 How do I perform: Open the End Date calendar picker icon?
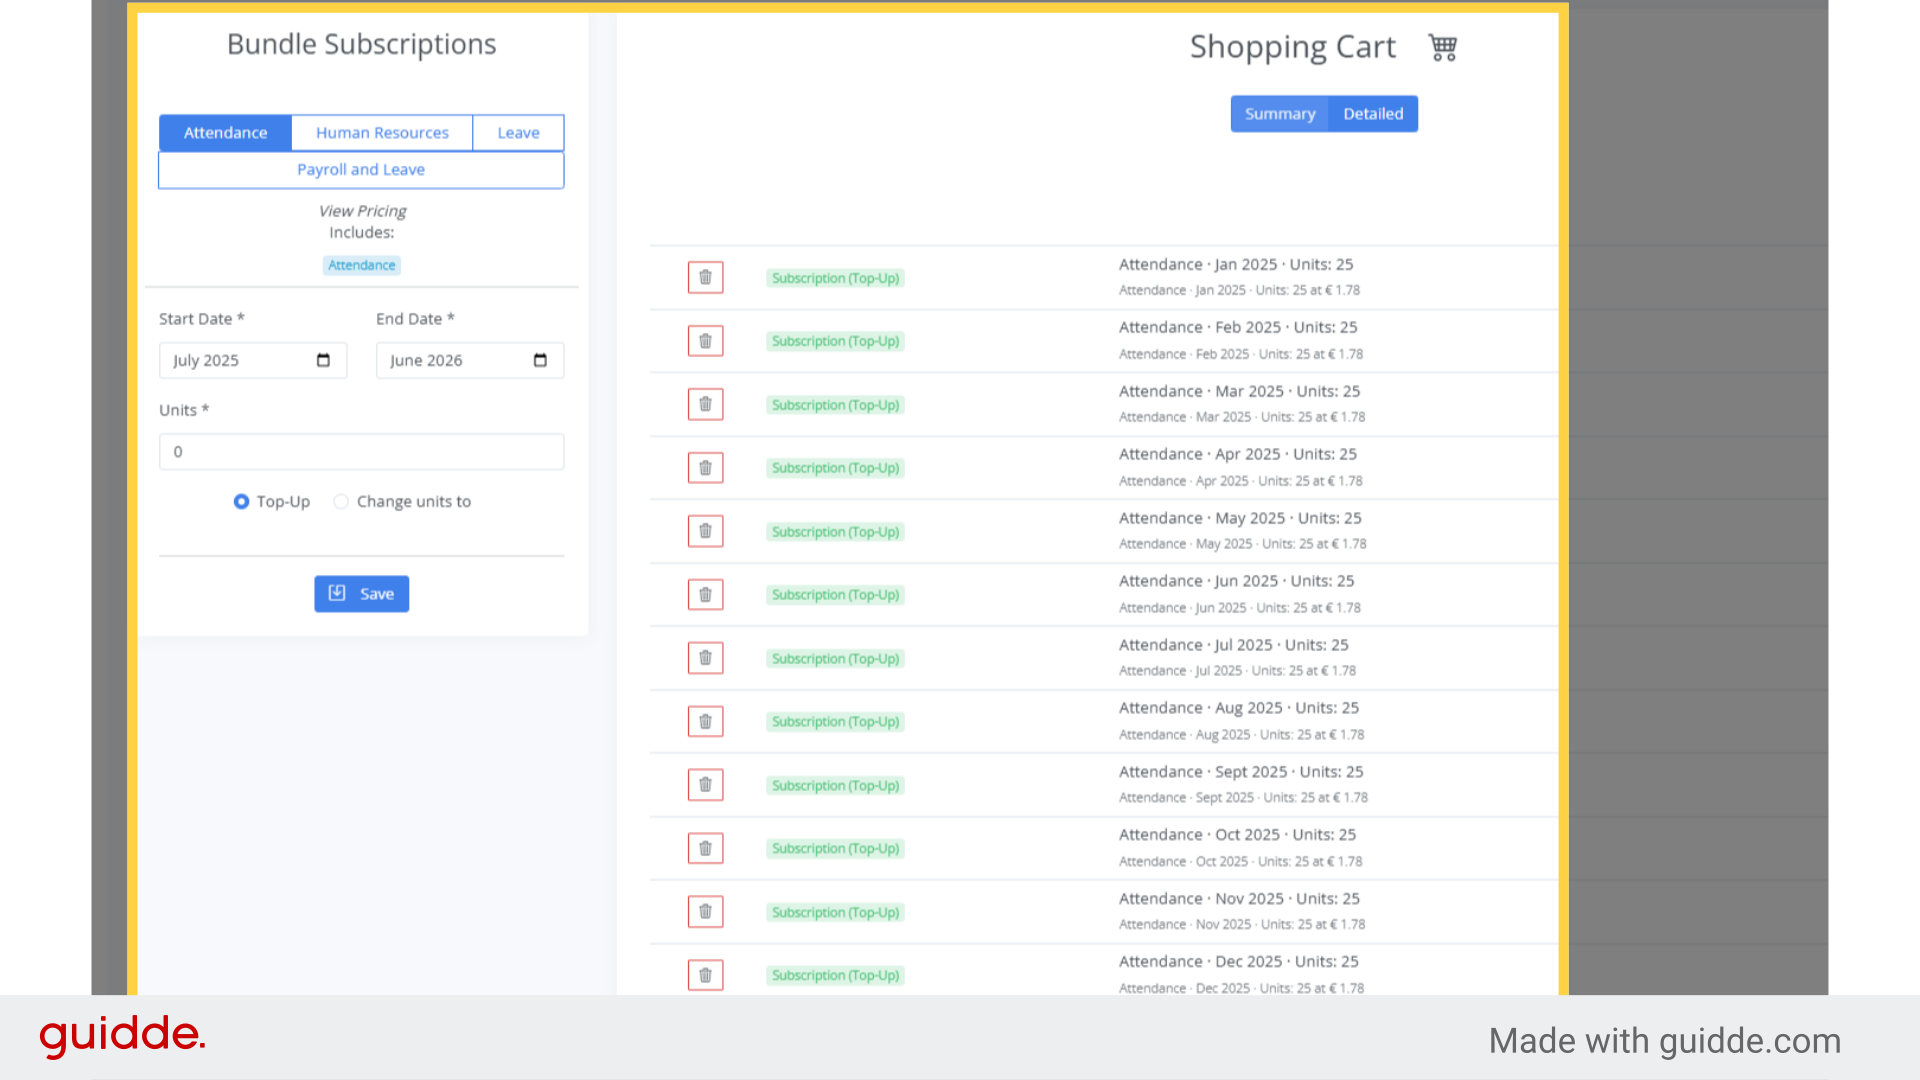tap(540, 360)
